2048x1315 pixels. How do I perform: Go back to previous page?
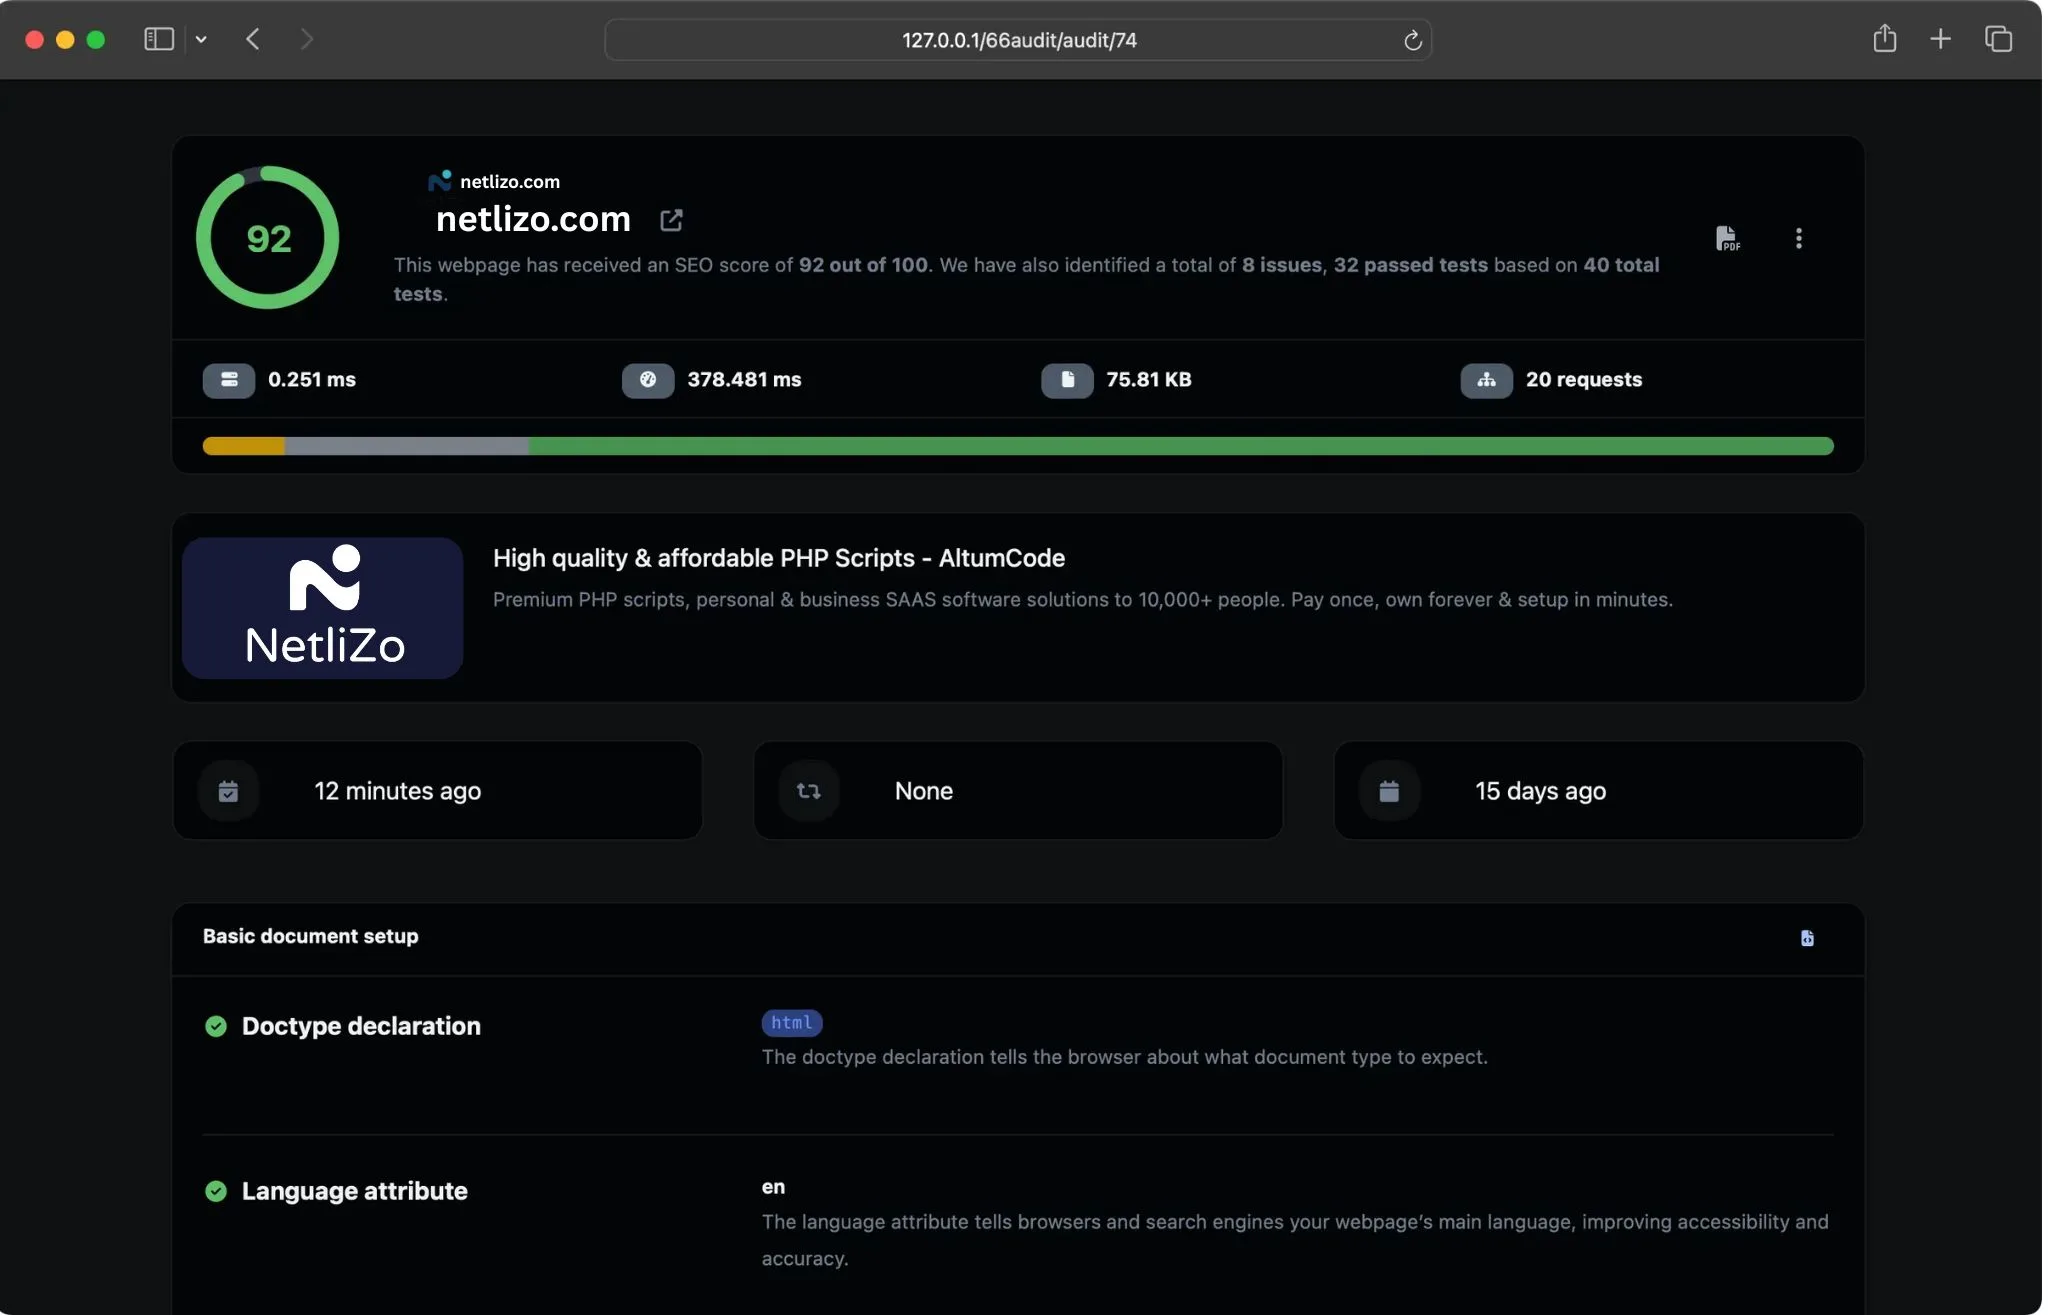pyautogui.click(x=253, y=39)
